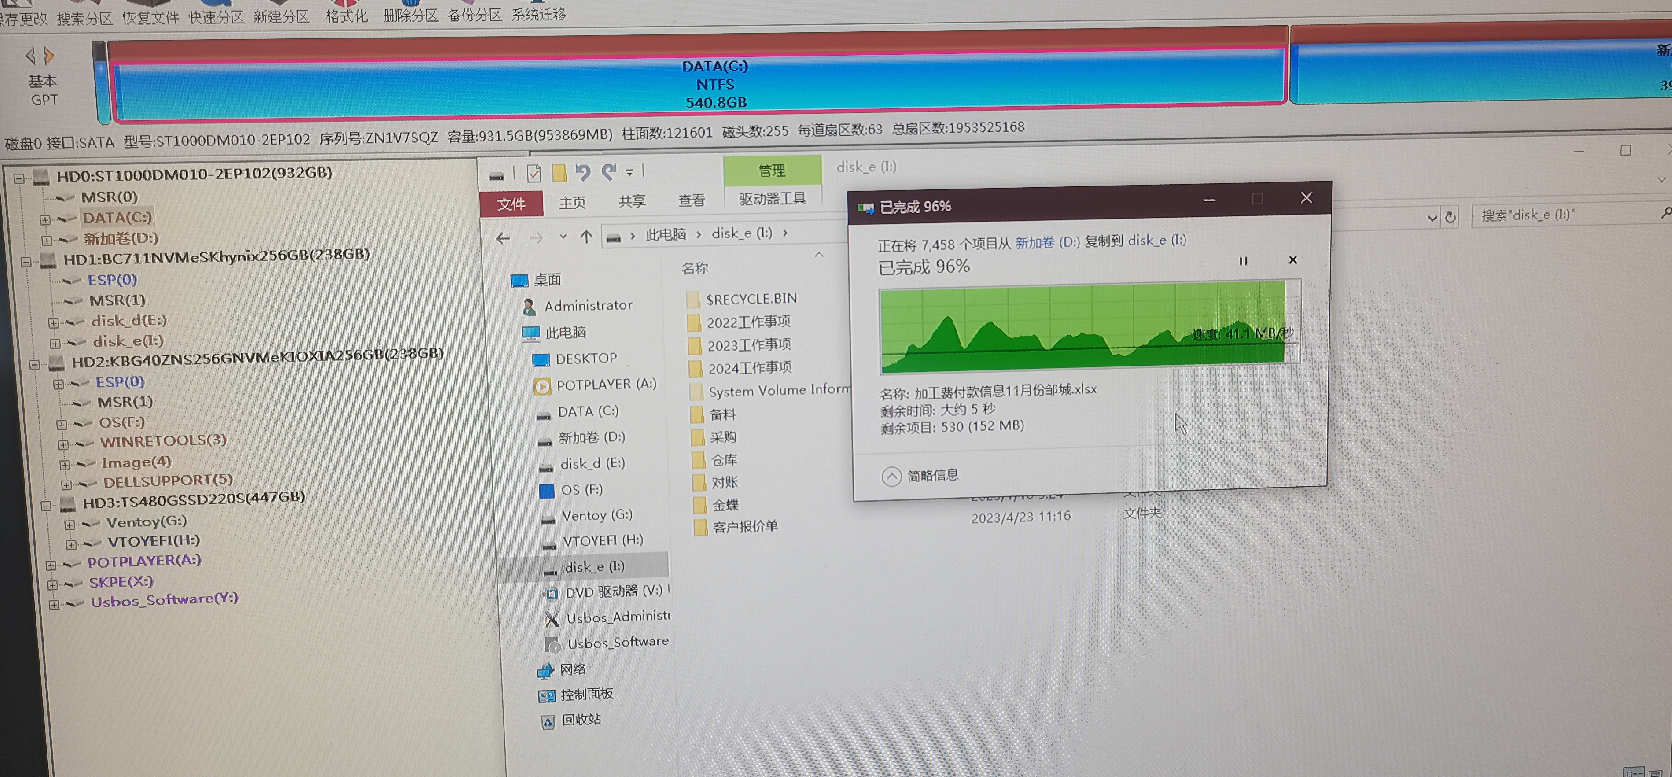Select Usbos_Software(Y:) in disk tree
The height and width of the screenshot is (777, 1672).
click(164, 600)
